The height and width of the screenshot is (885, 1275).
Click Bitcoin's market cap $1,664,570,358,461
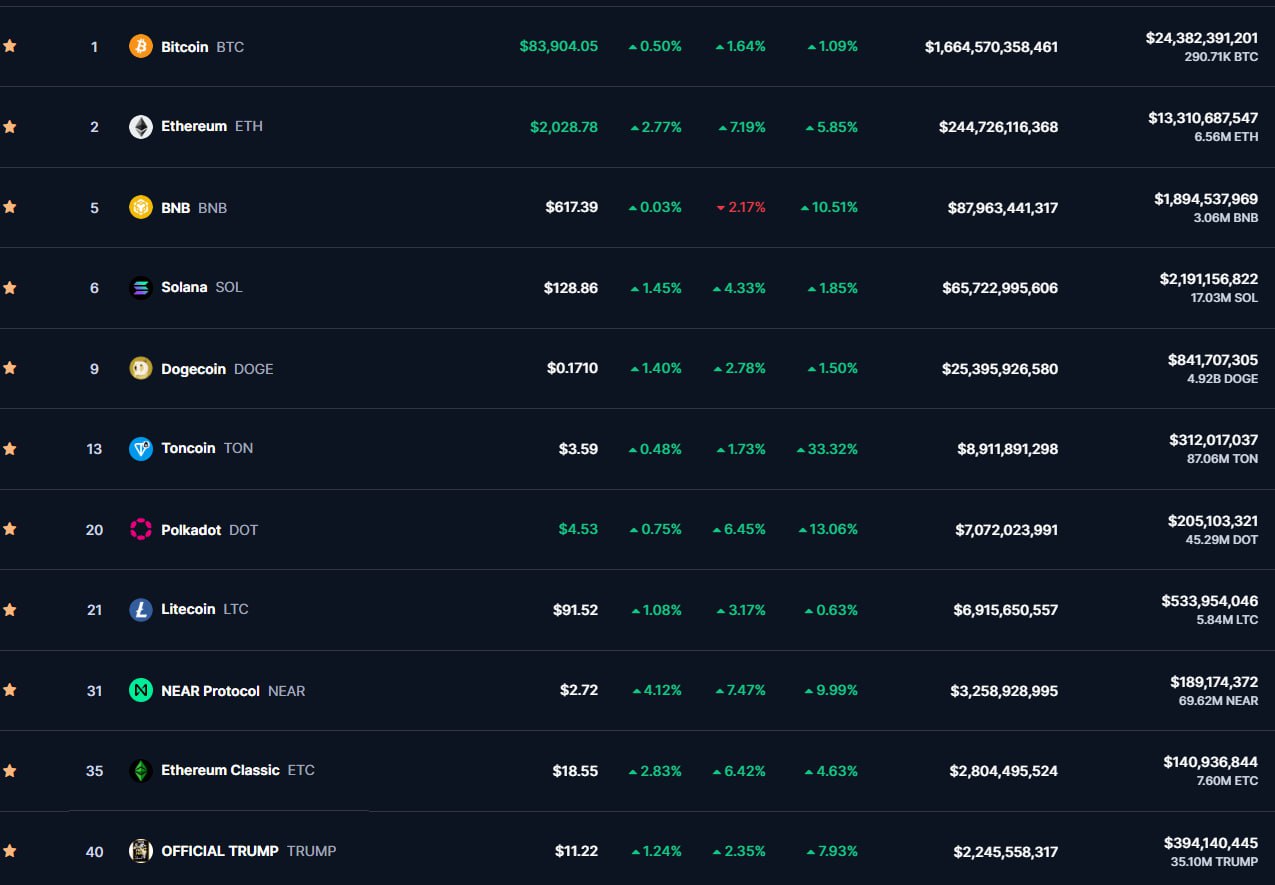coord(991,47)
